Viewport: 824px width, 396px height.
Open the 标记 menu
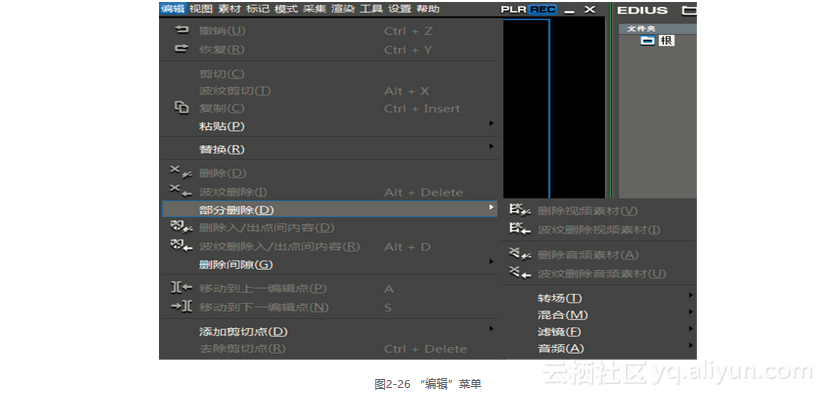[x=258, y=9]
